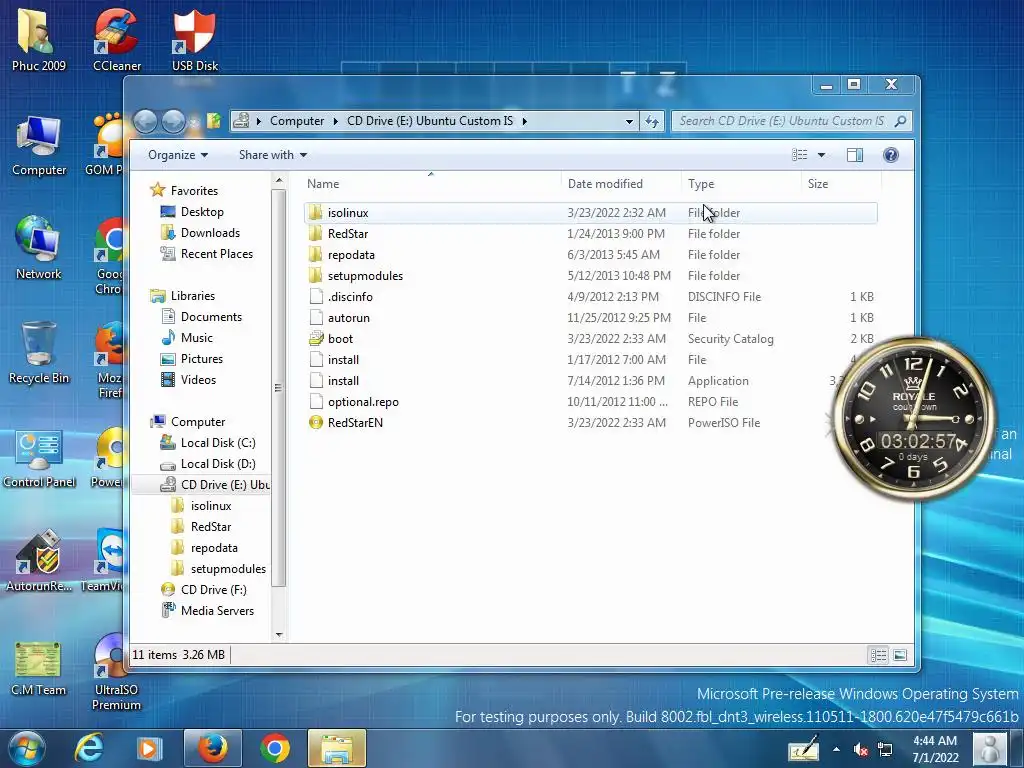Open Pictures library in sidebar

pos(201,359)
